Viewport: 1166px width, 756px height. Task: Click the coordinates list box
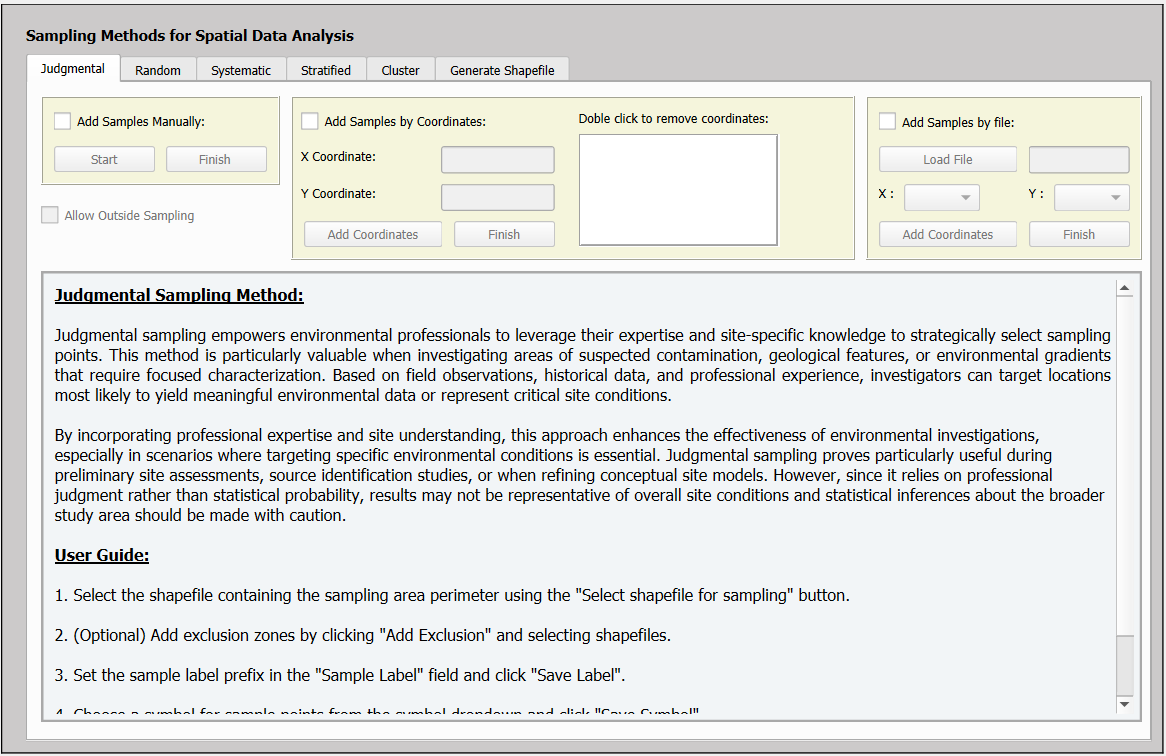(678, 190)
